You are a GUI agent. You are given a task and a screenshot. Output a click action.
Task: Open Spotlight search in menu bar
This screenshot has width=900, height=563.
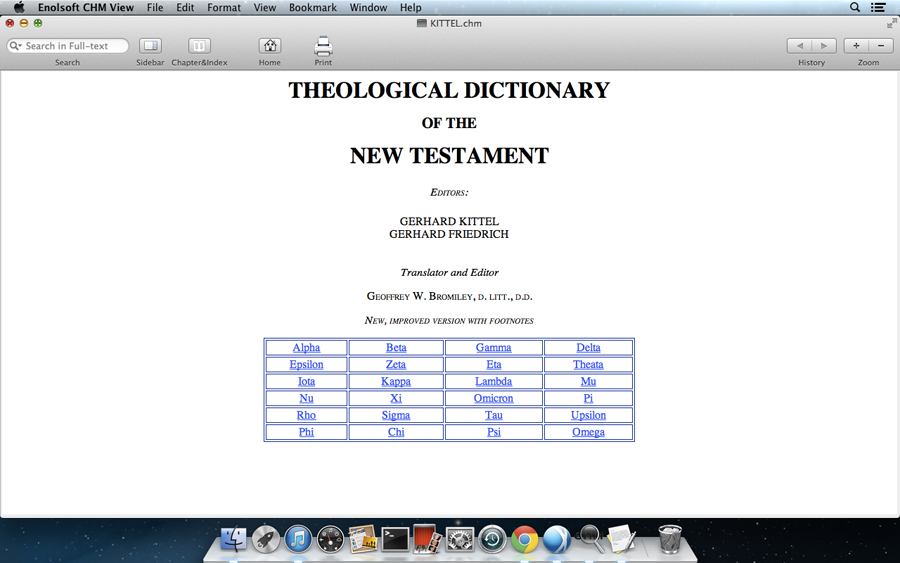coord(855,7)
